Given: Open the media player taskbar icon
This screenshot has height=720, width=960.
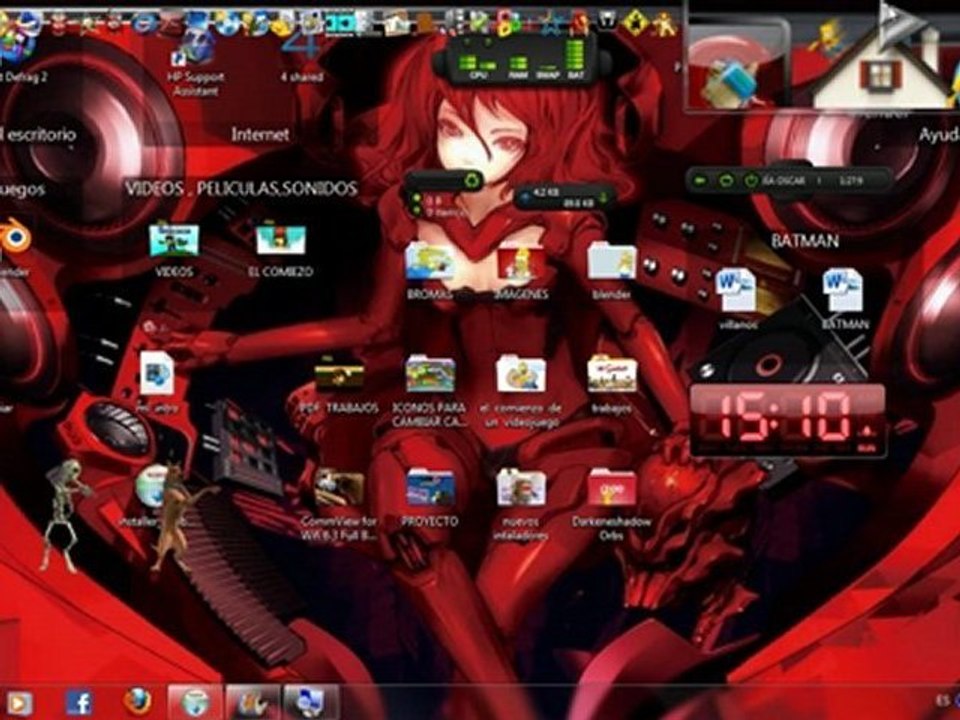Looking at the screenshot, I should [x=20, y=703].
